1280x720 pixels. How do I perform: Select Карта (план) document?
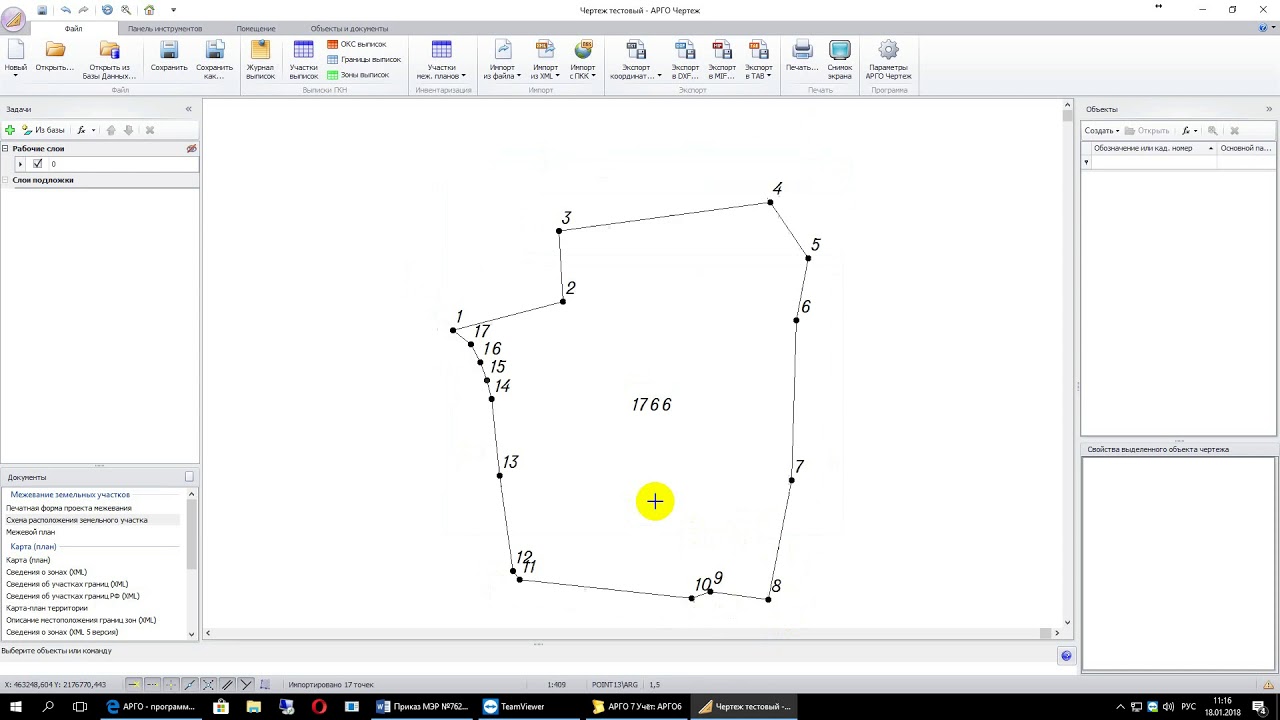tap(28, 560)
